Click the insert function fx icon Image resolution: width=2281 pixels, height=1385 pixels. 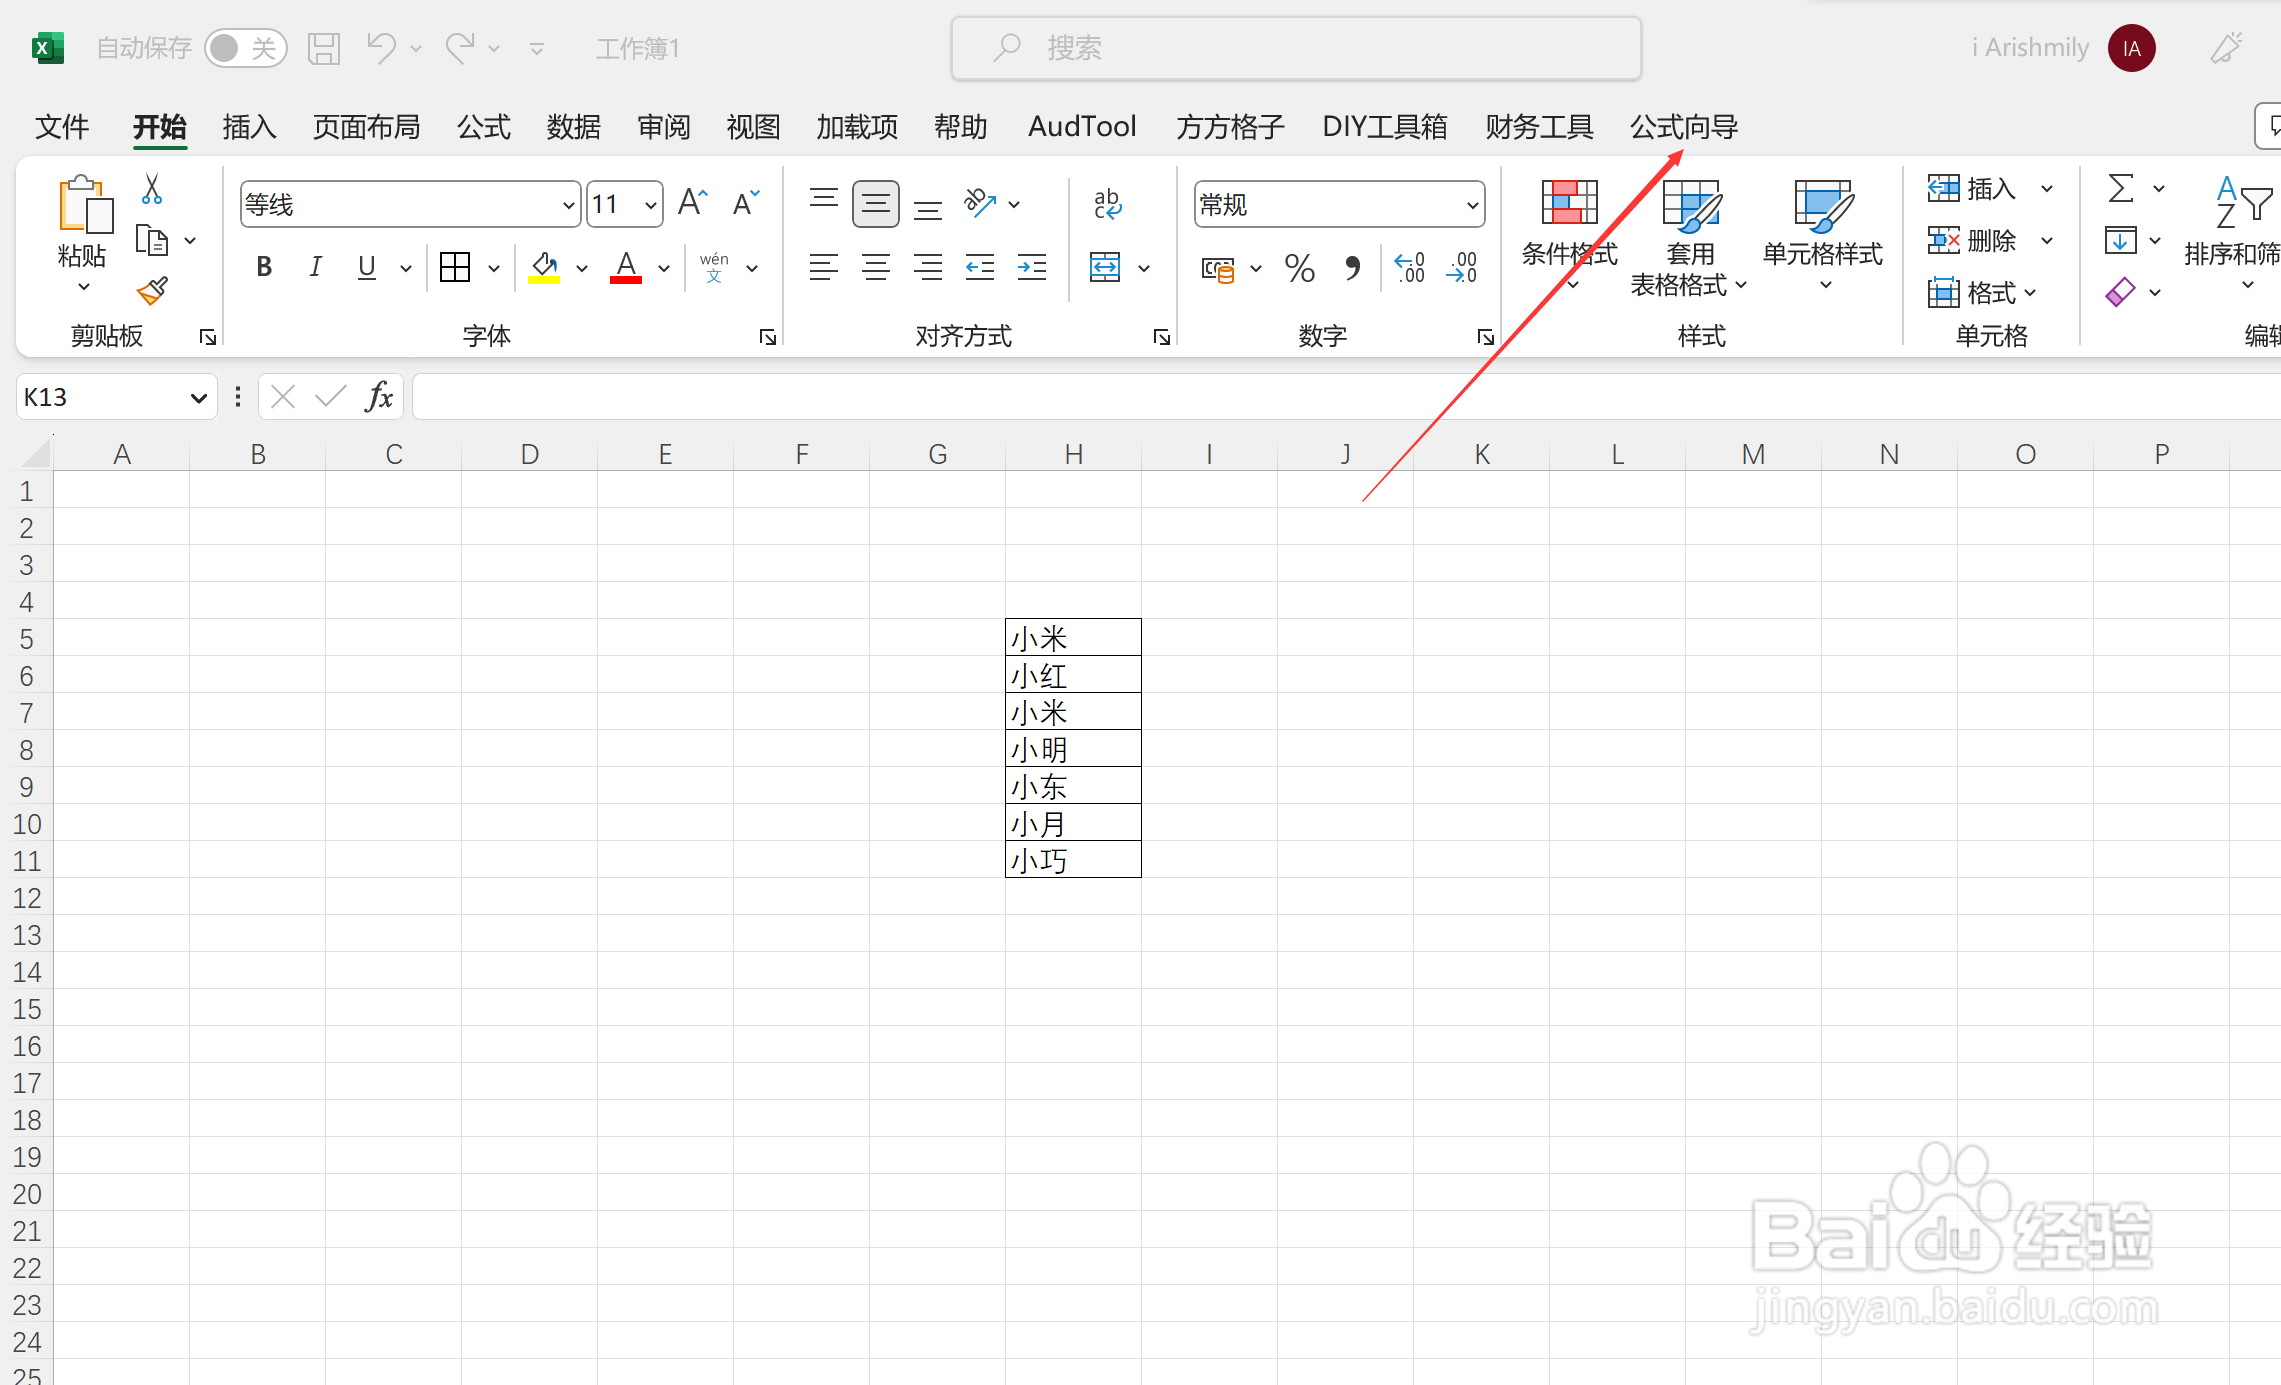(379, 397)
